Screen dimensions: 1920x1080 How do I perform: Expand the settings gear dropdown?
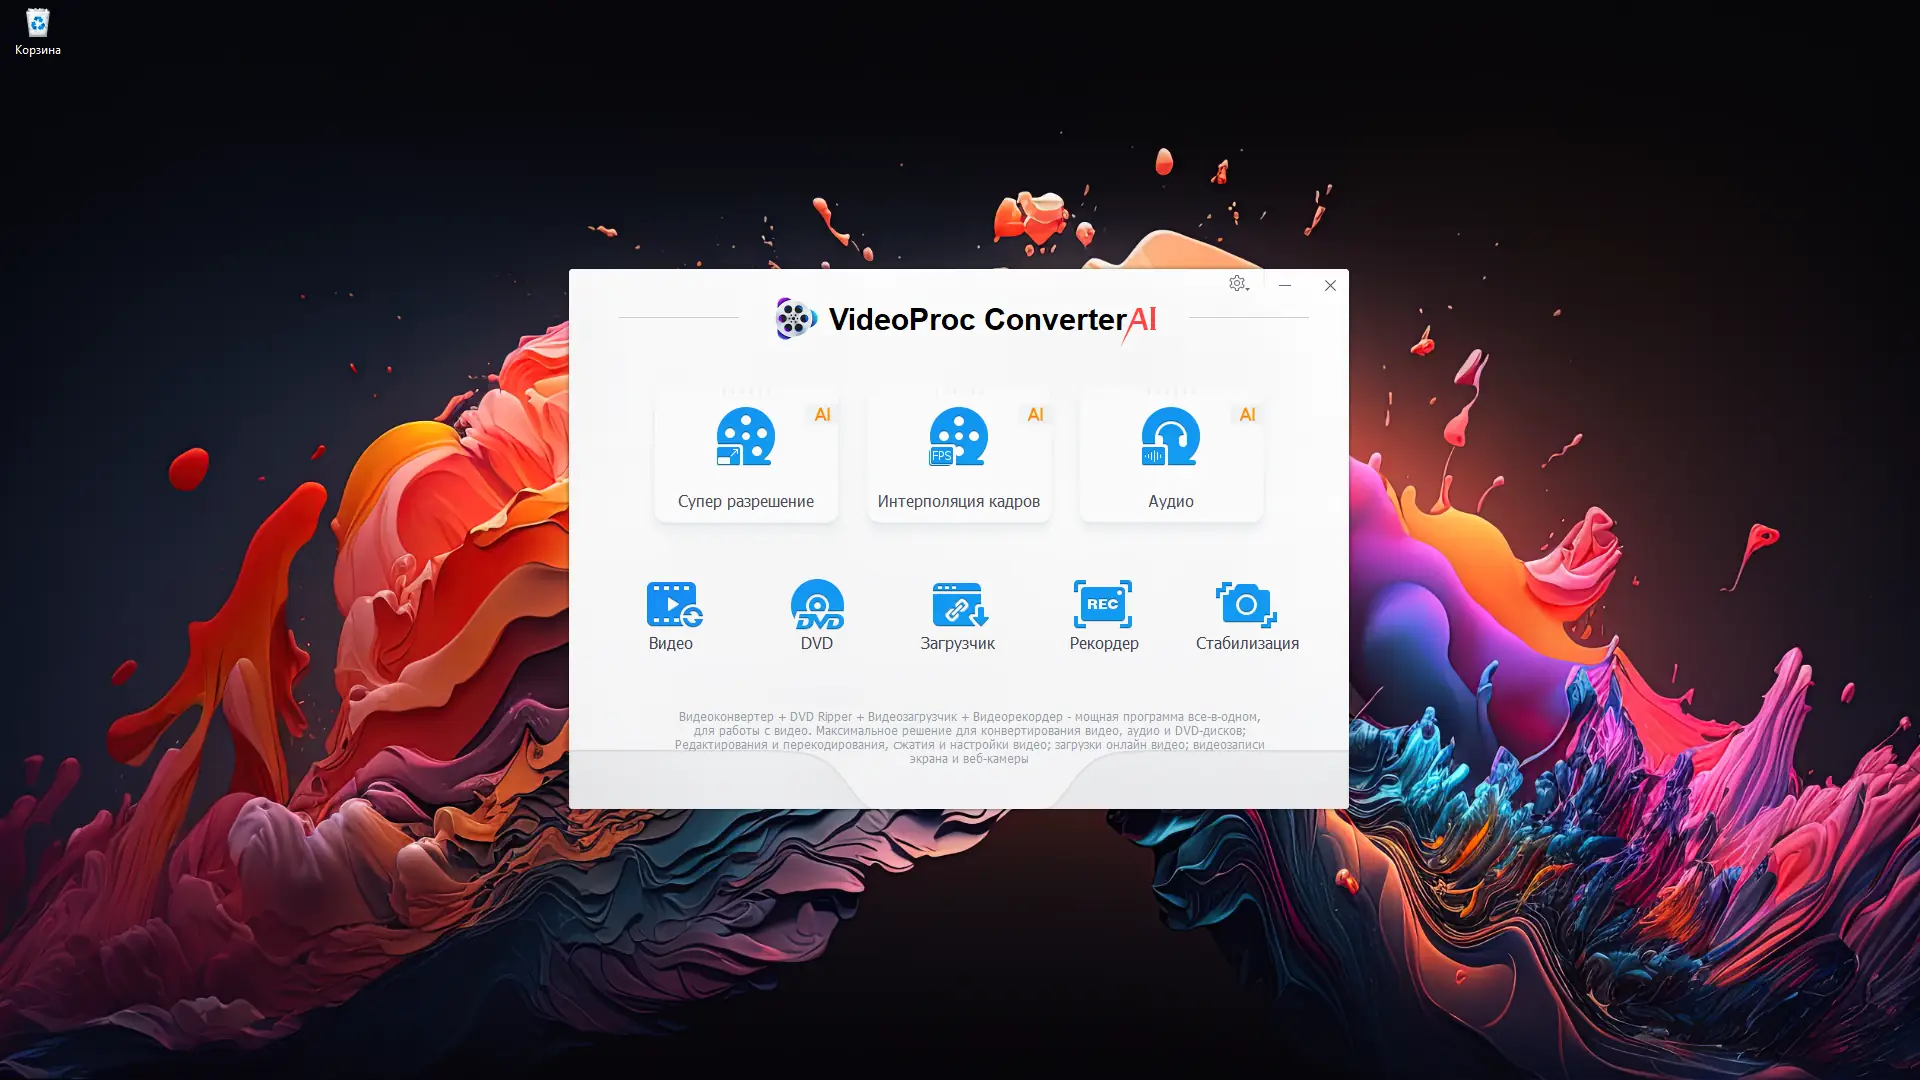click(x=1239, y=284)
